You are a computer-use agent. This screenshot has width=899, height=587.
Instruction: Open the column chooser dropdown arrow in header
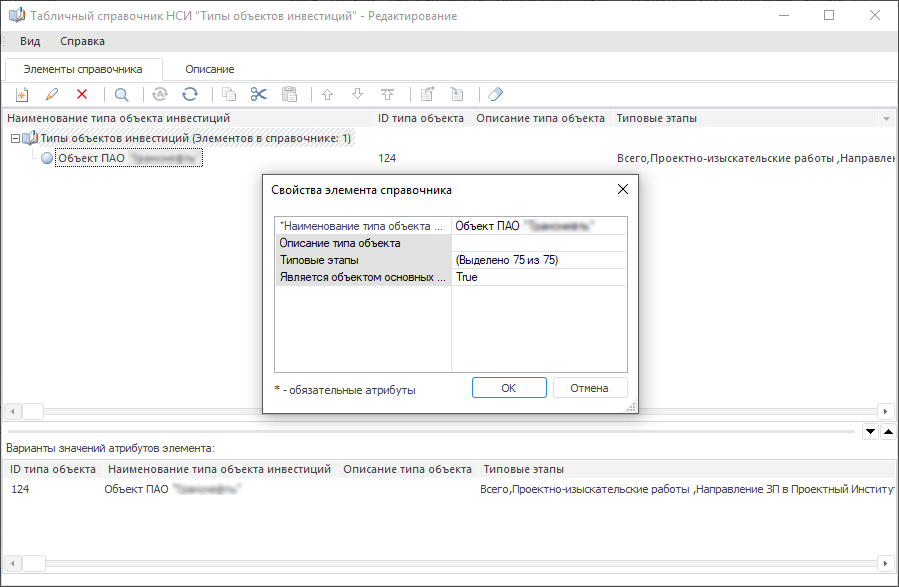tap(886, 119)
